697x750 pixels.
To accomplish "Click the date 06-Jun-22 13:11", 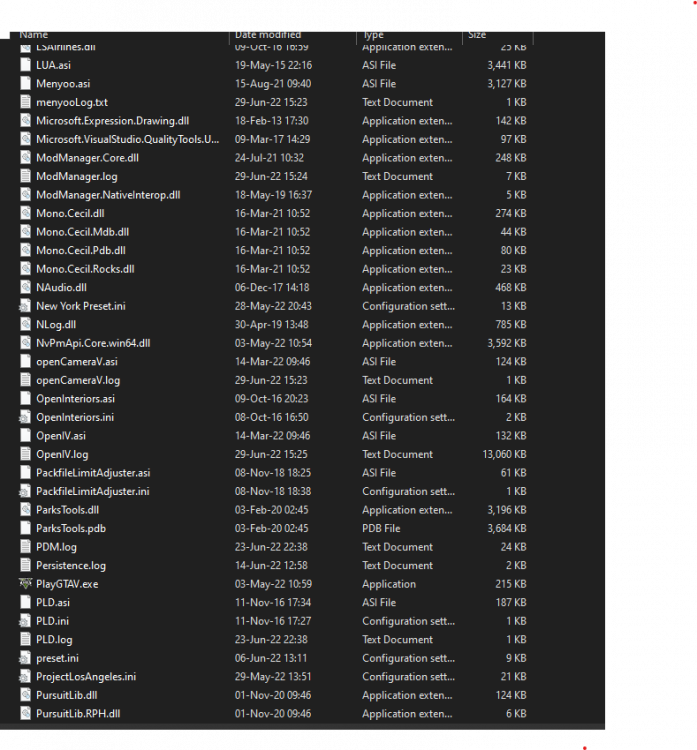I will pyautogui.click(x=271, y=658).
